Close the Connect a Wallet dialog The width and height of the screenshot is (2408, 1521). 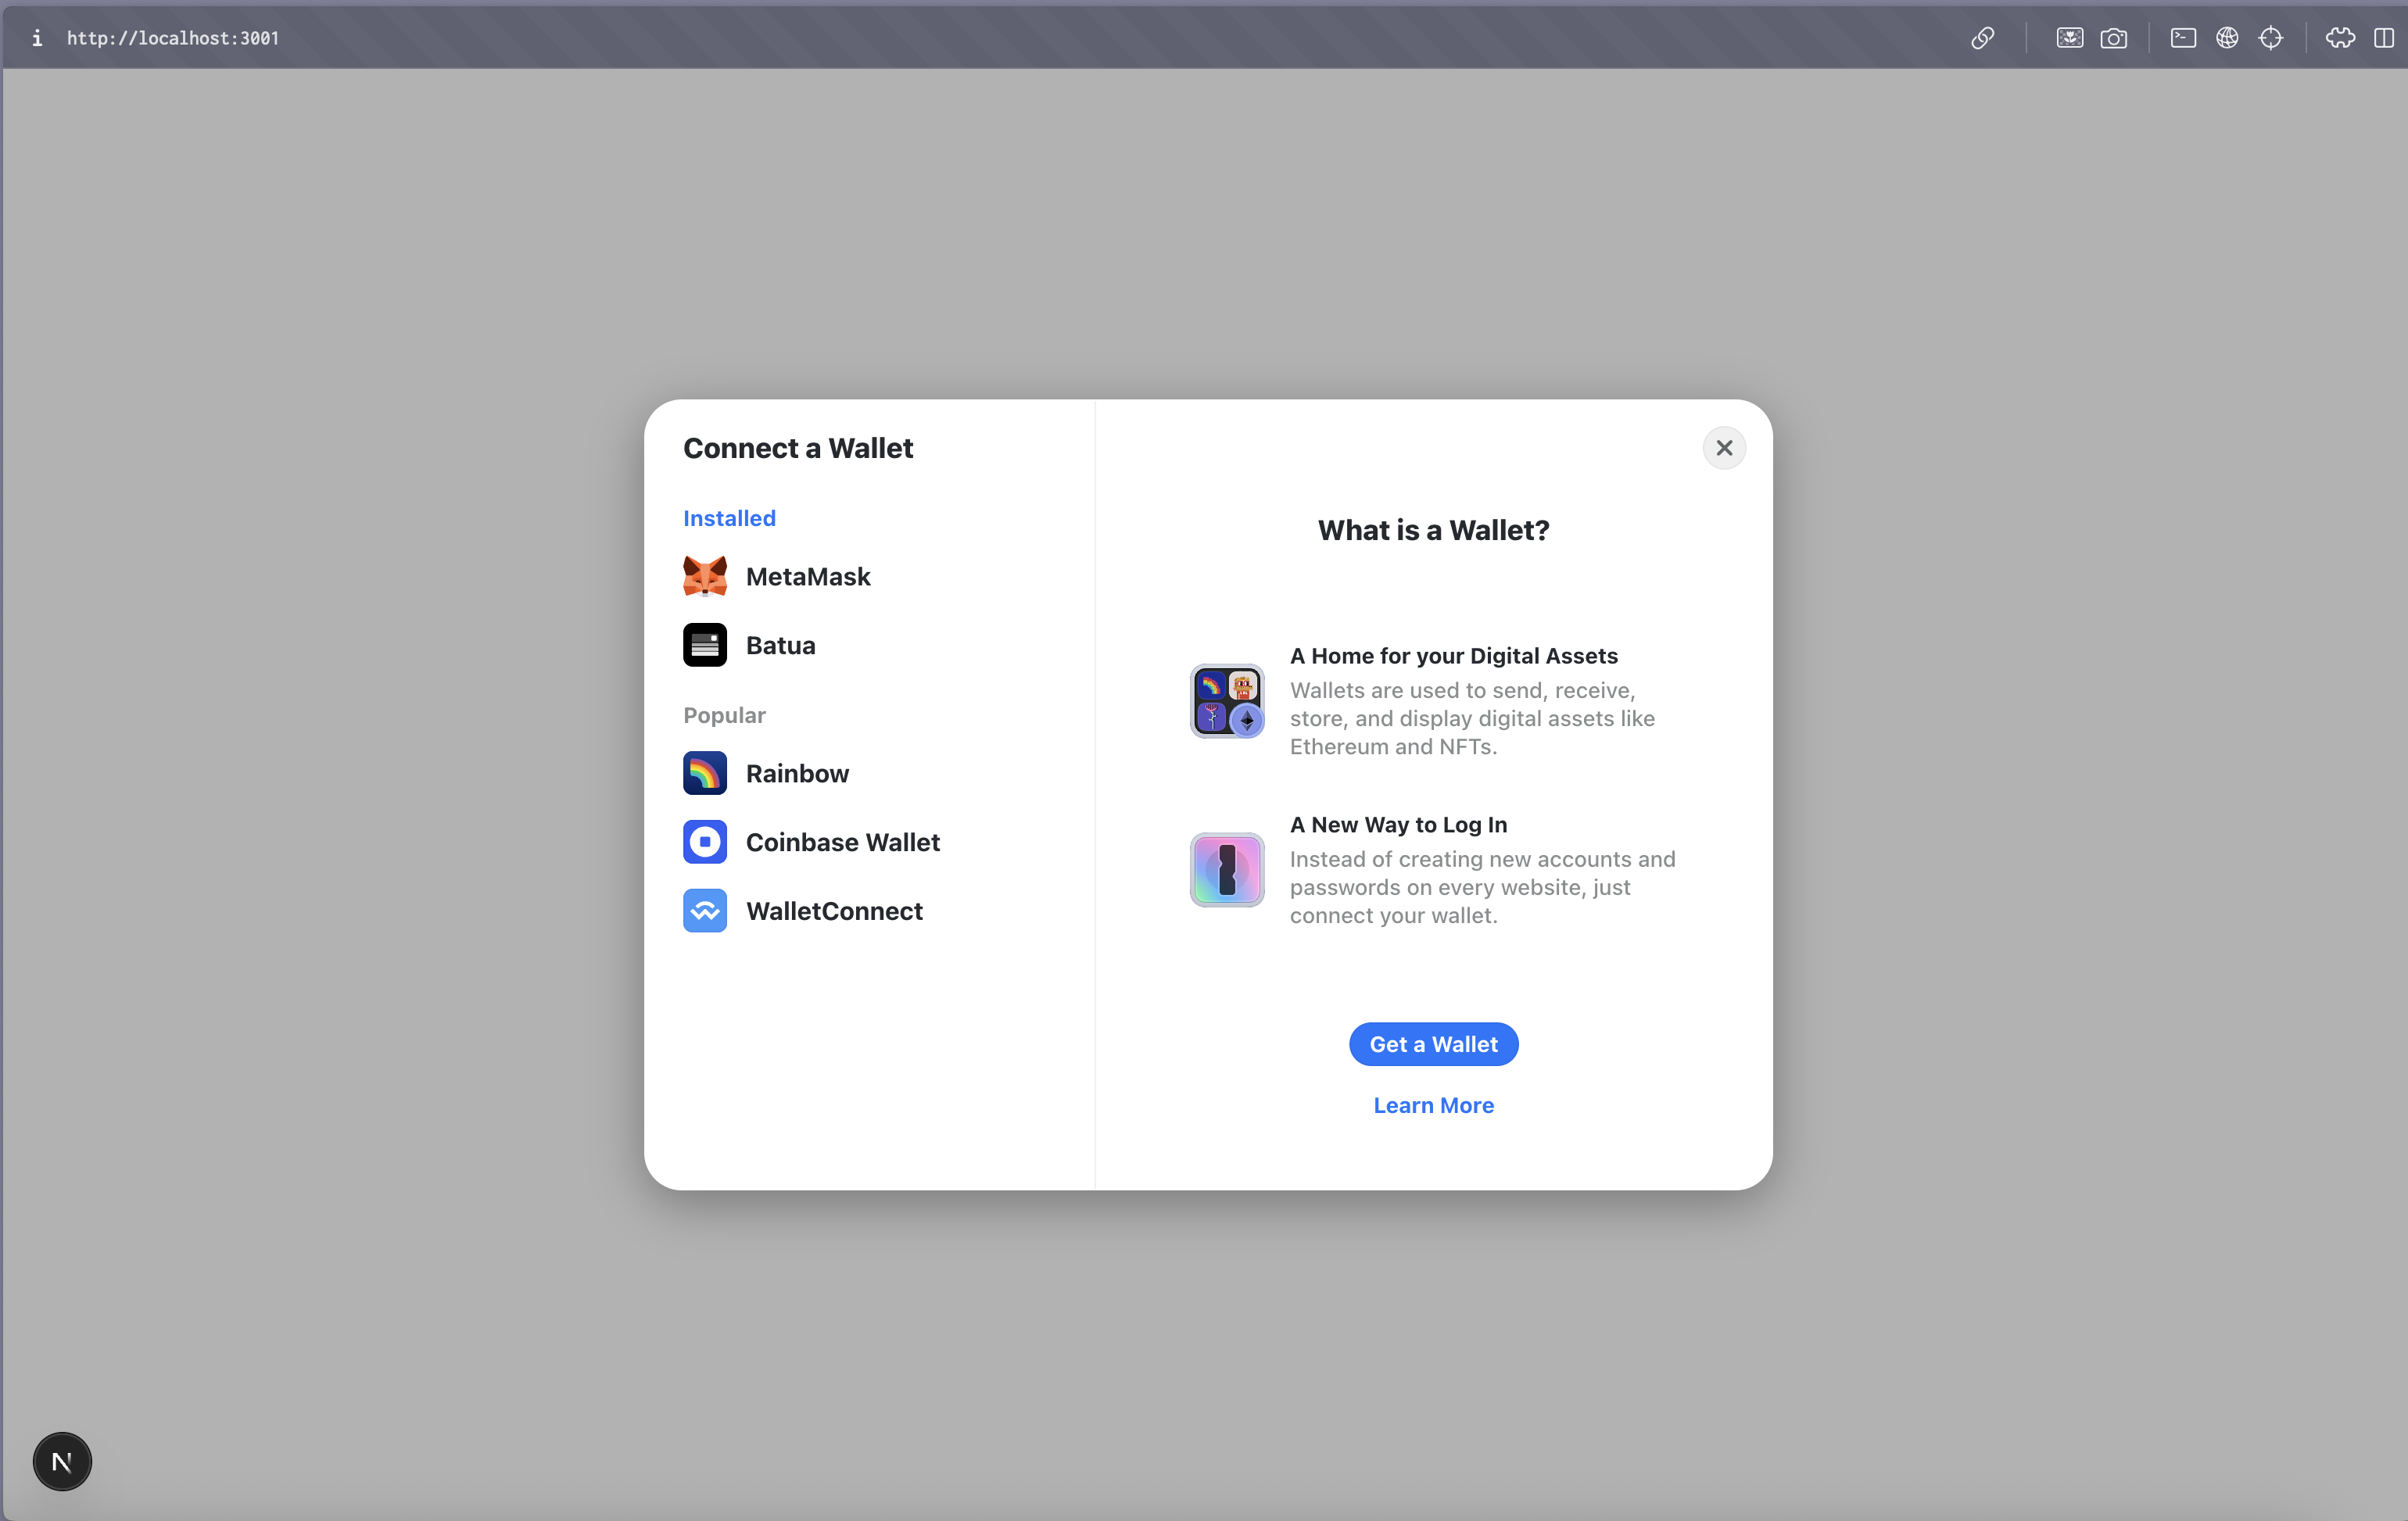click(x=1723, y=447)
